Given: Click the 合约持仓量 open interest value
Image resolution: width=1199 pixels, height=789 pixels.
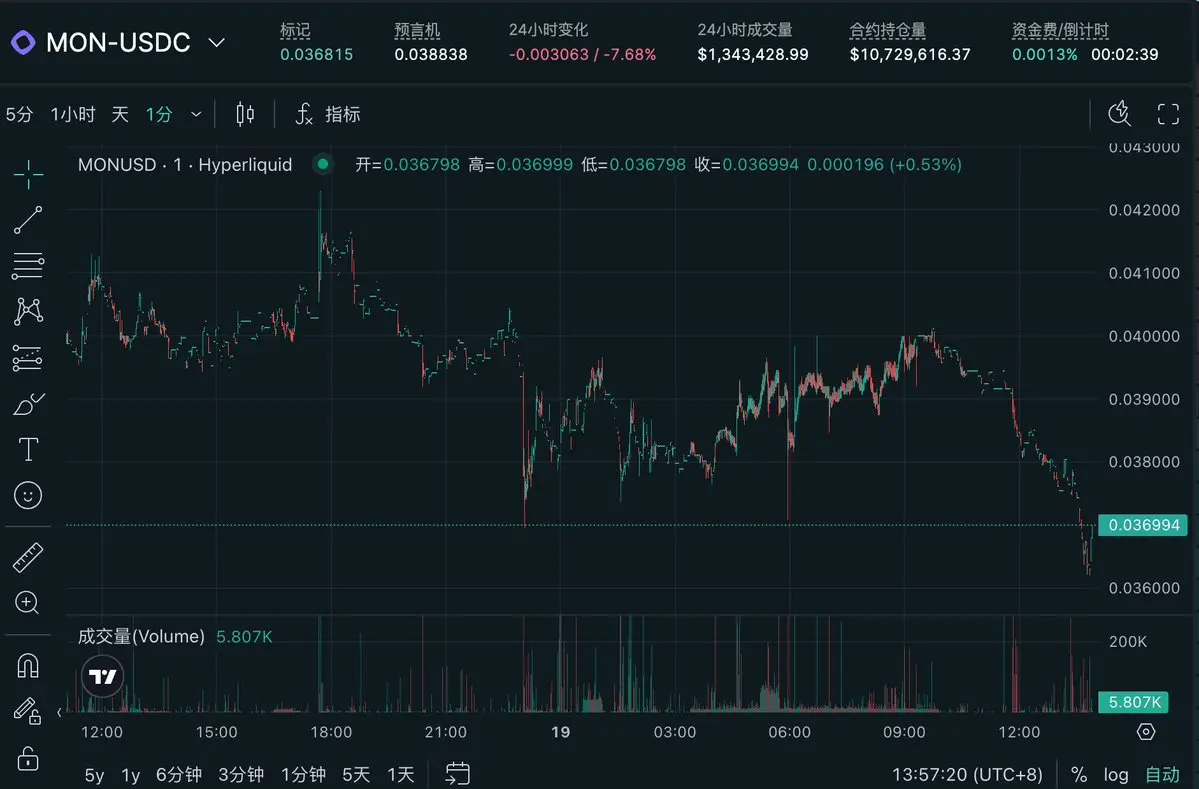Looking at the screenshot, I should pyautogui.click(x=910, y=54).
